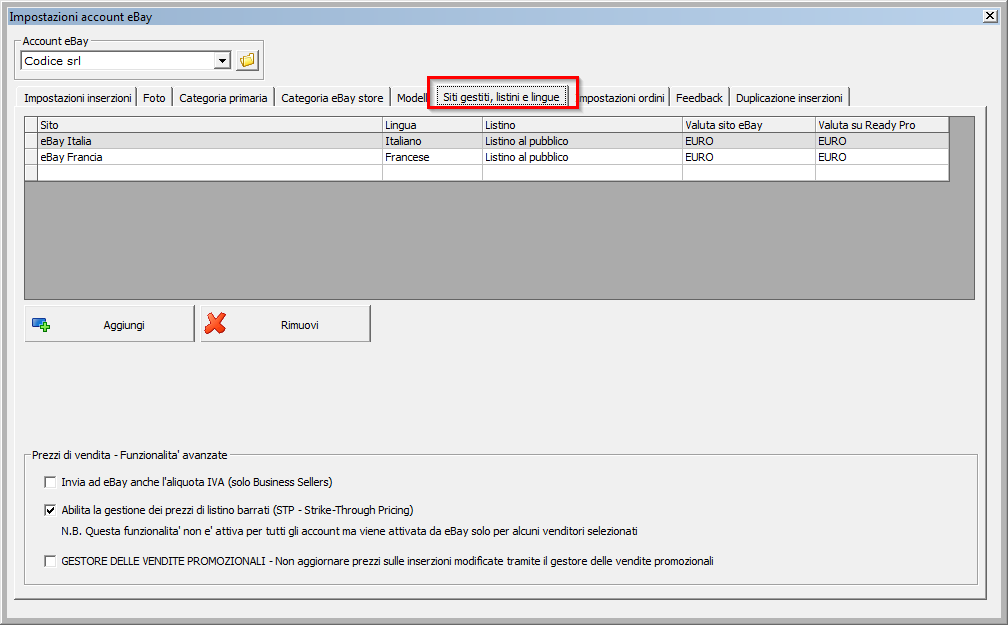
Task: Switch to Categoria primaria tab
Action: (x=223, y=98)
